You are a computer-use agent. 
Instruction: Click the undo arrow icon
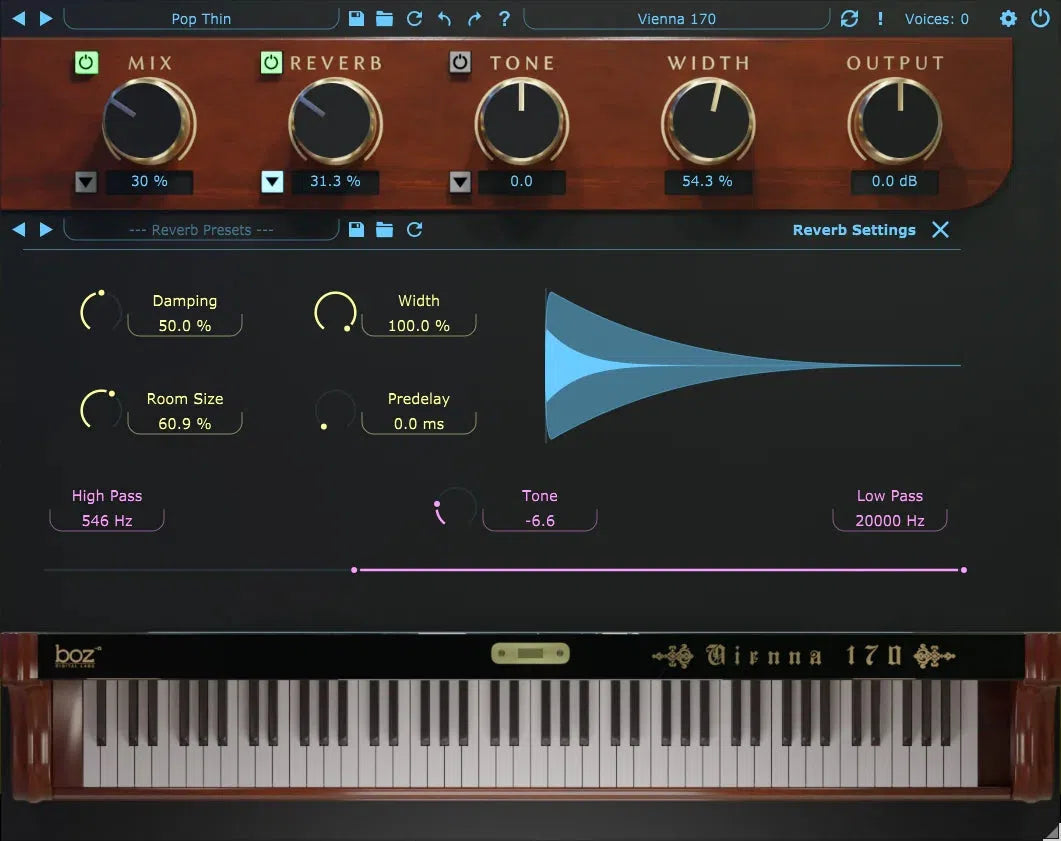pyautogui.click(x=444, y=18)
